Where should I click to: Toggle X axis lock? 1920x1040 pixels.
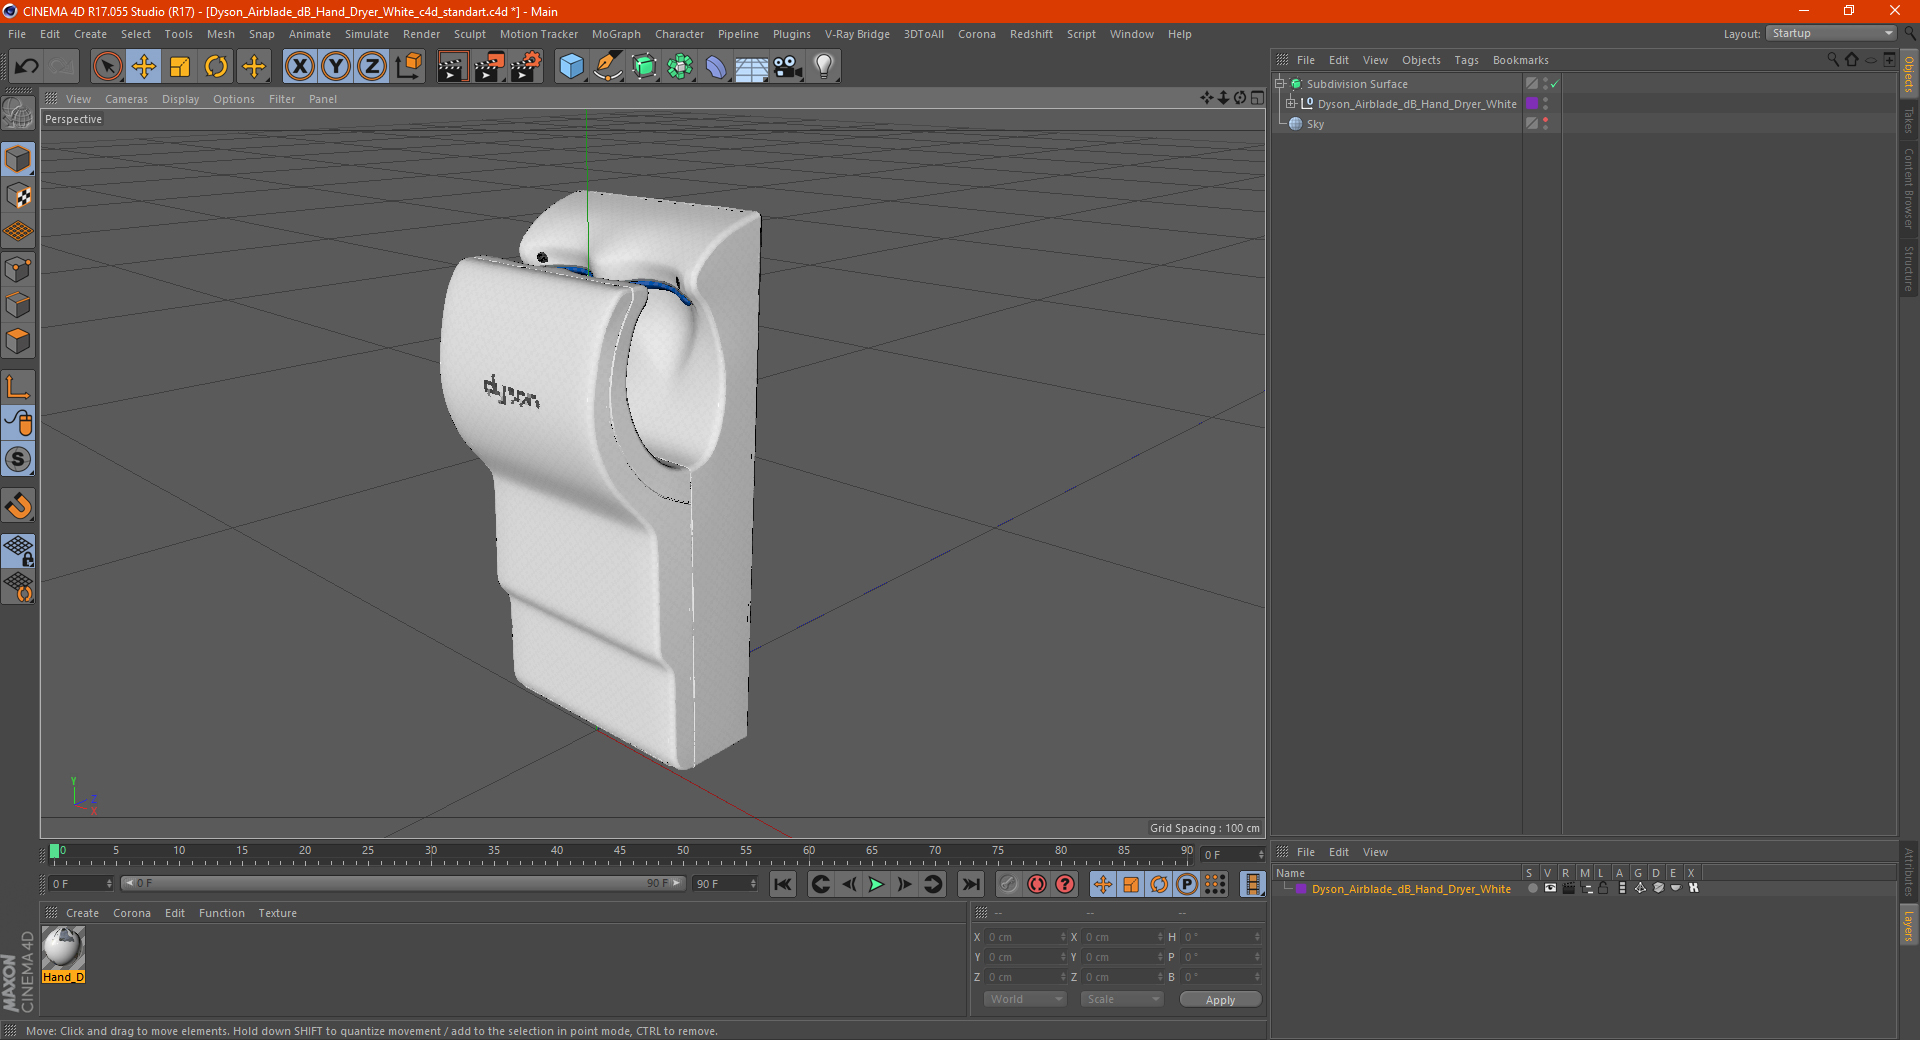(299, 67)
